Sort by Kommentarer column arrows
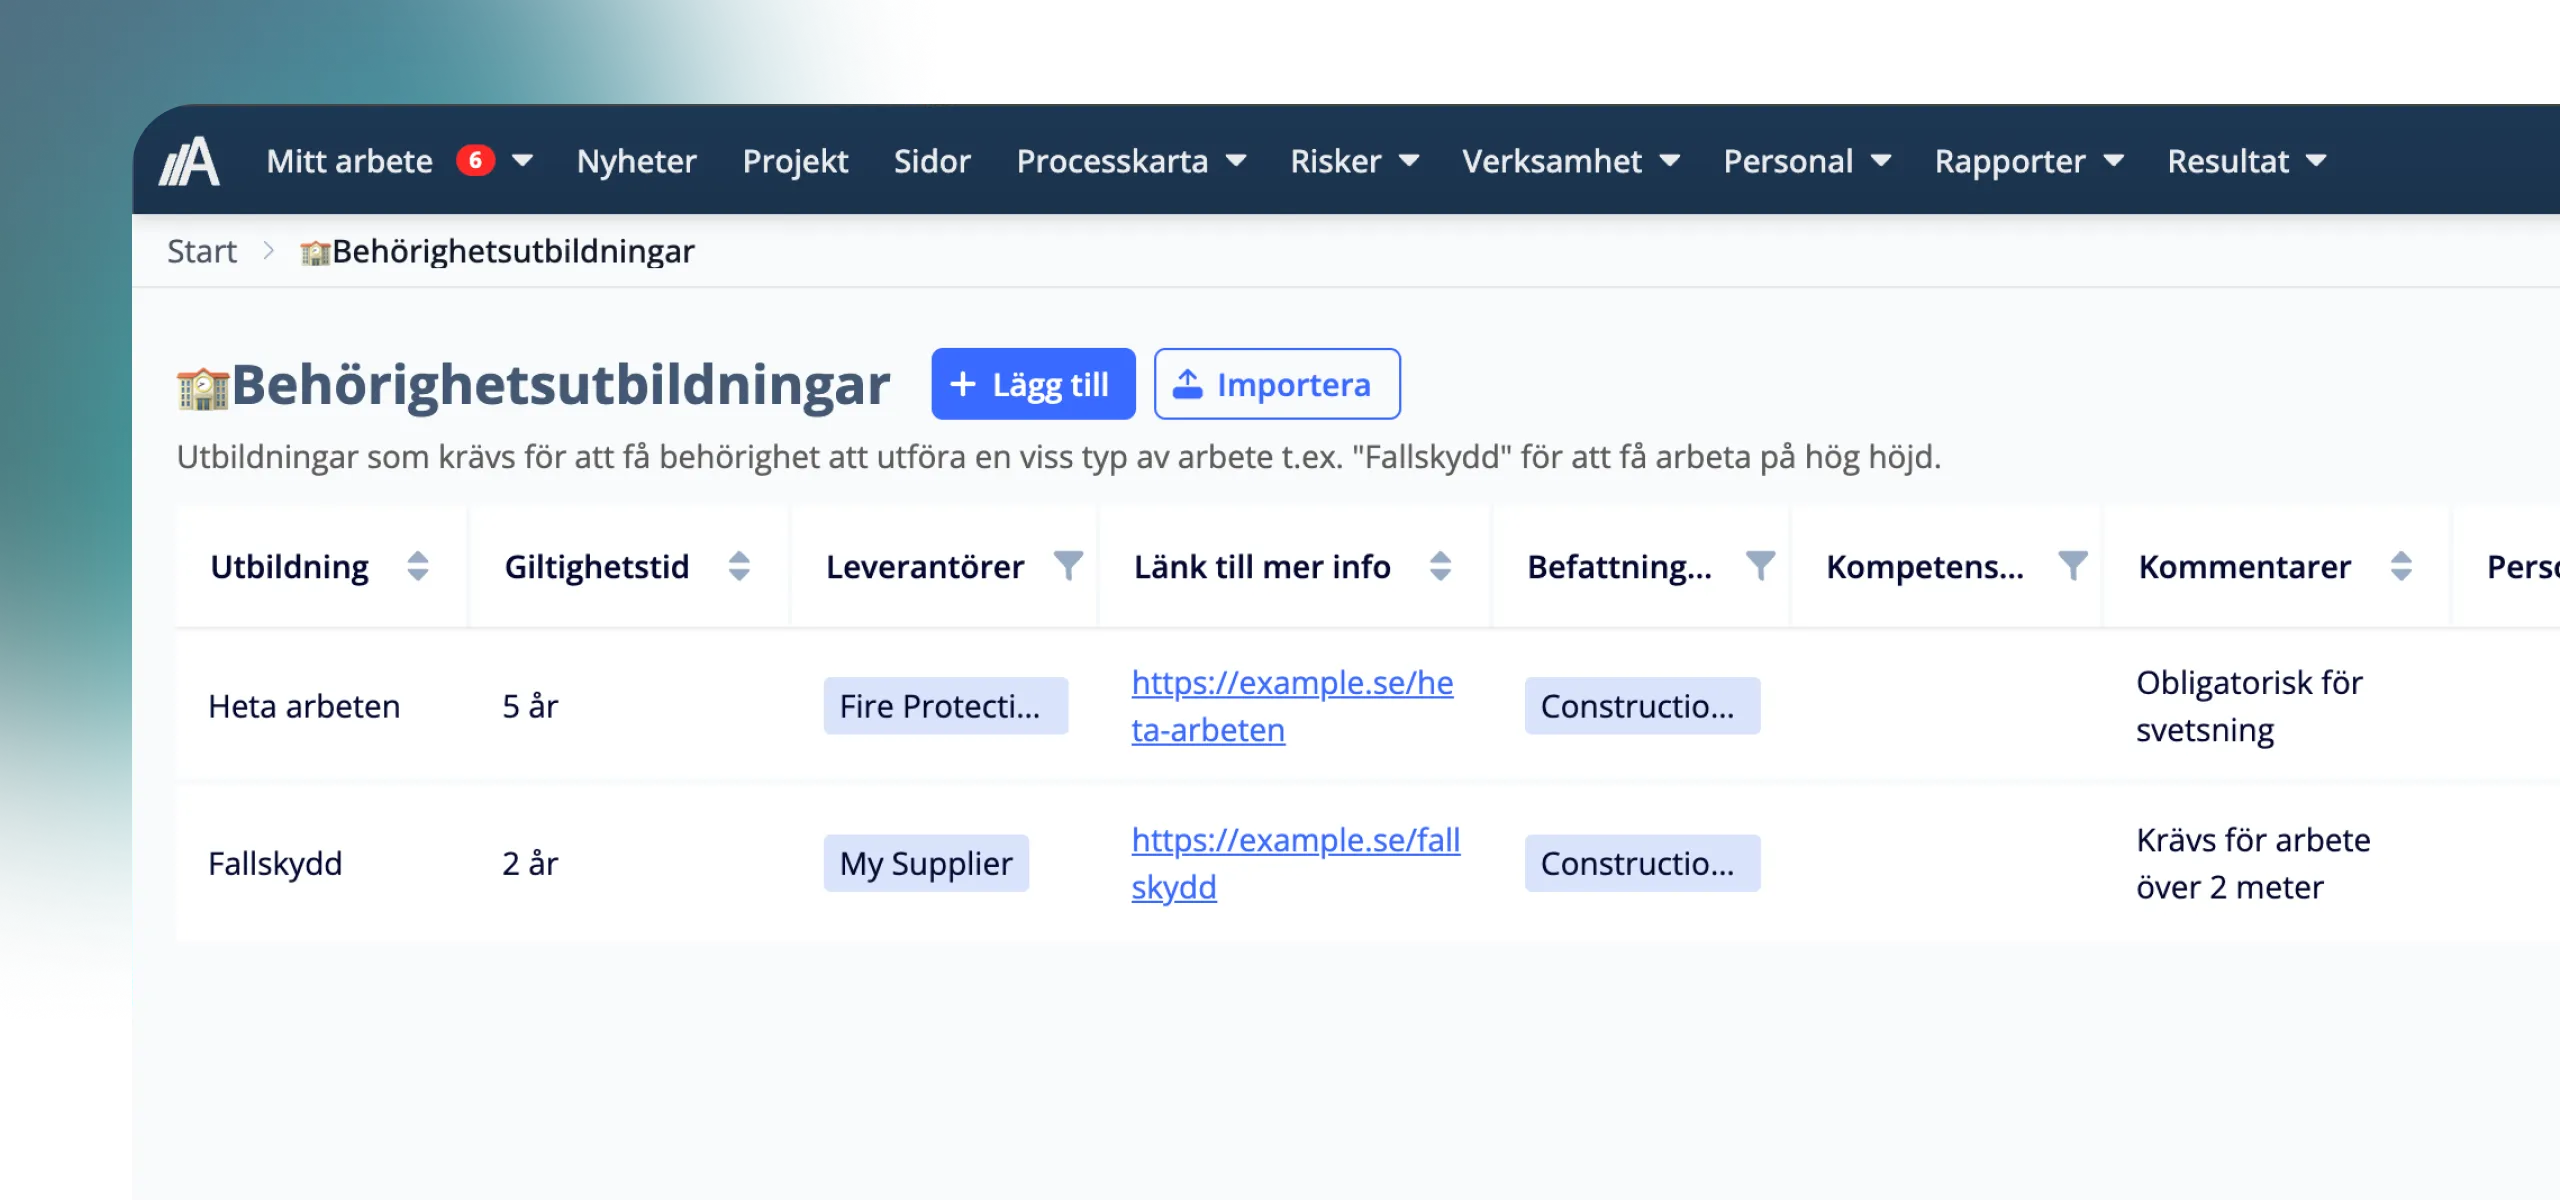 tap(2401, 566)
